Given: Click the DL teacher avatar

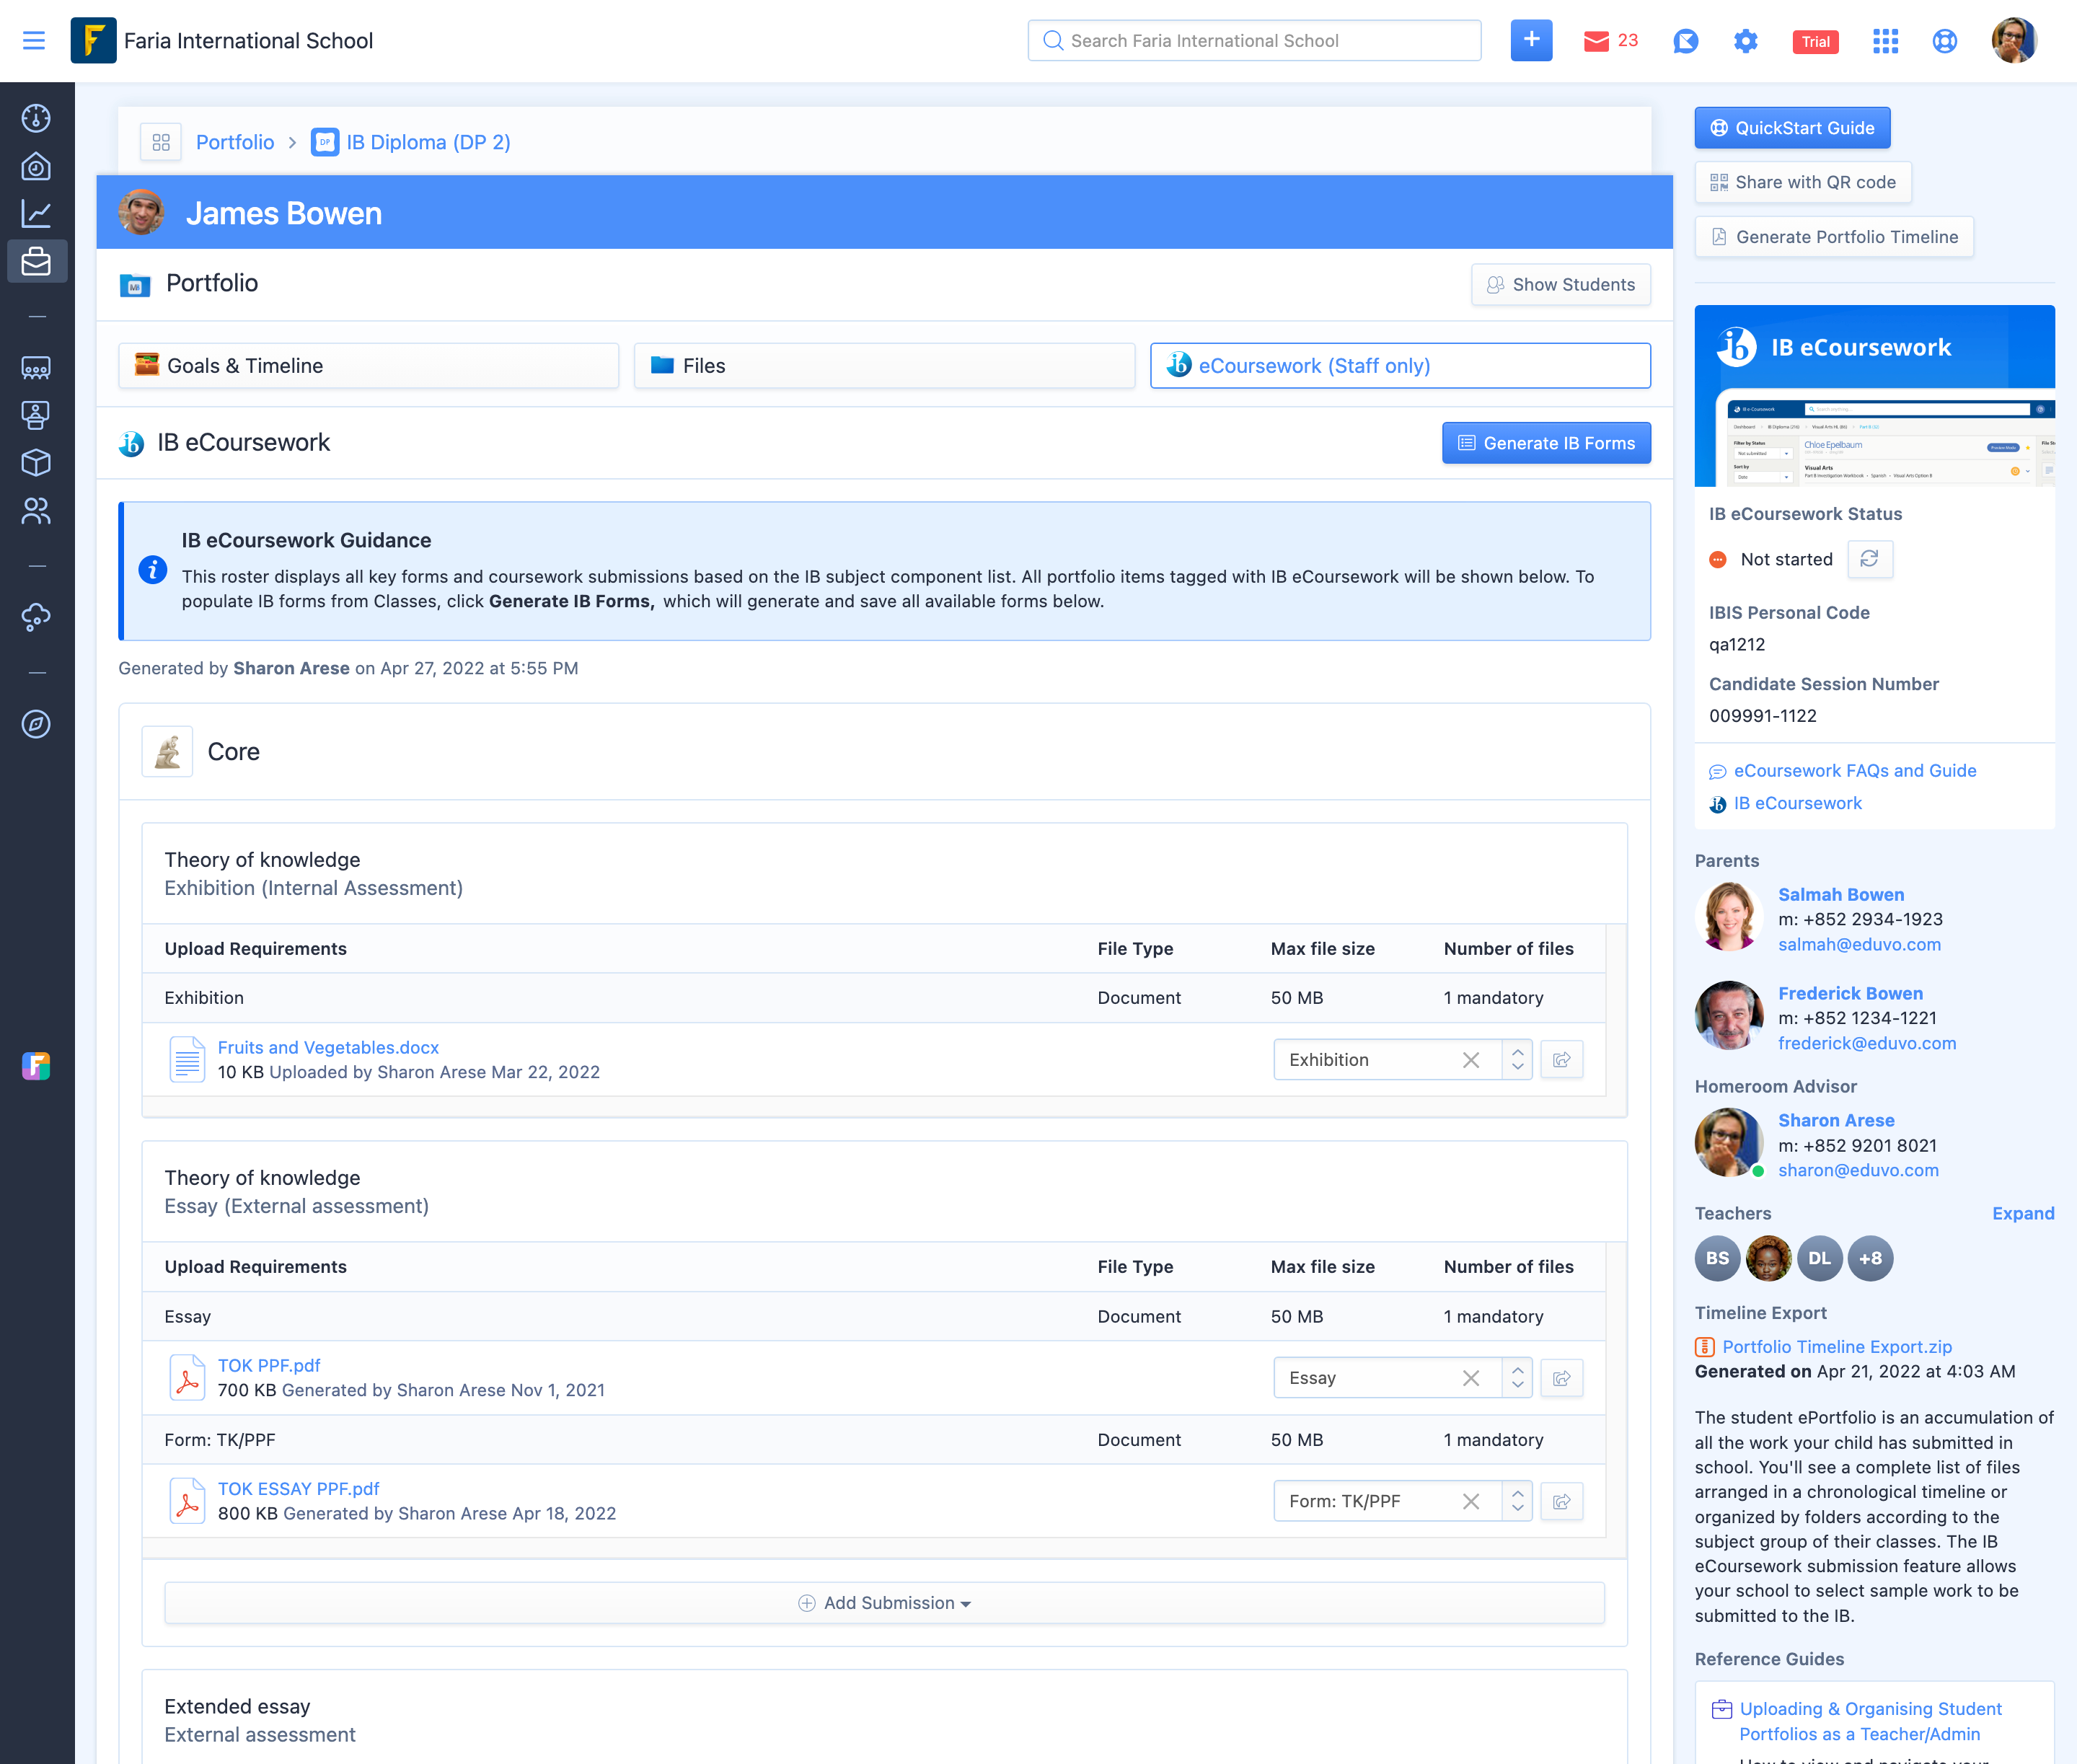Looking at the screenshot, I should [x=1819, y=1258].
